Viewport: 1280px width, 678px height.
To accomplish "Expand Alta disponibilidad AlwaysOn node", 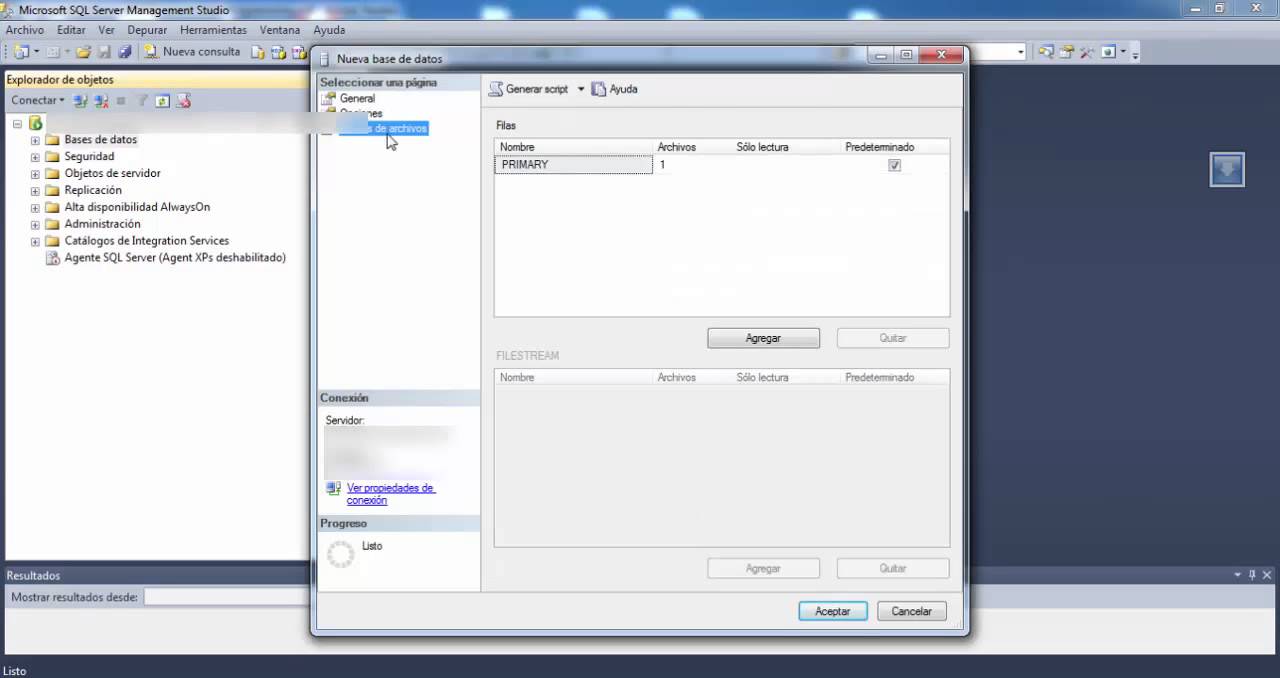I will coord(35,208).
